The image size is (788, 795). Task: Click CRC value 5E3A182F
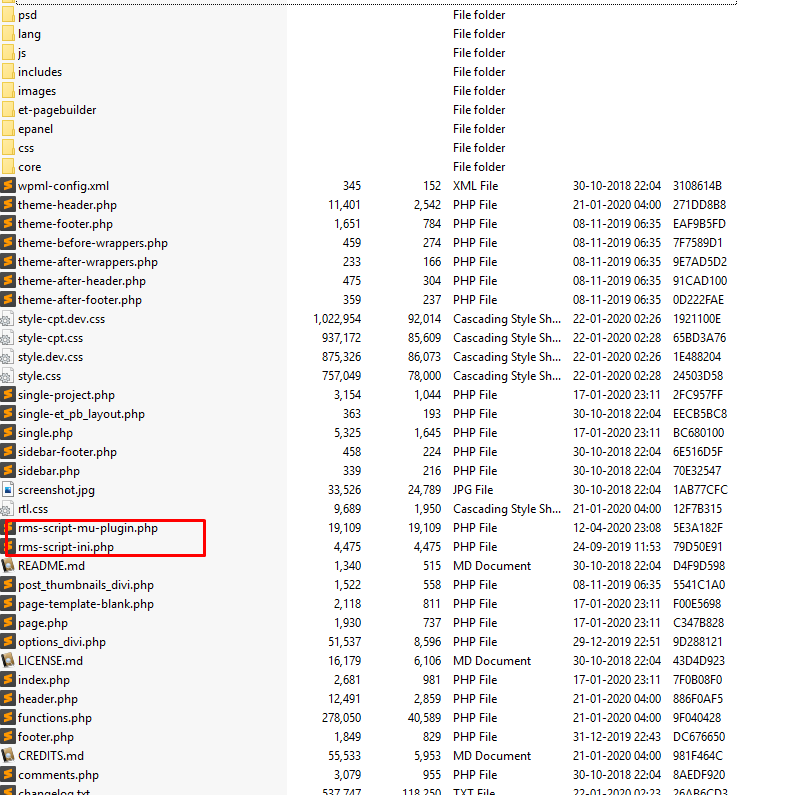tap(698, 528)
